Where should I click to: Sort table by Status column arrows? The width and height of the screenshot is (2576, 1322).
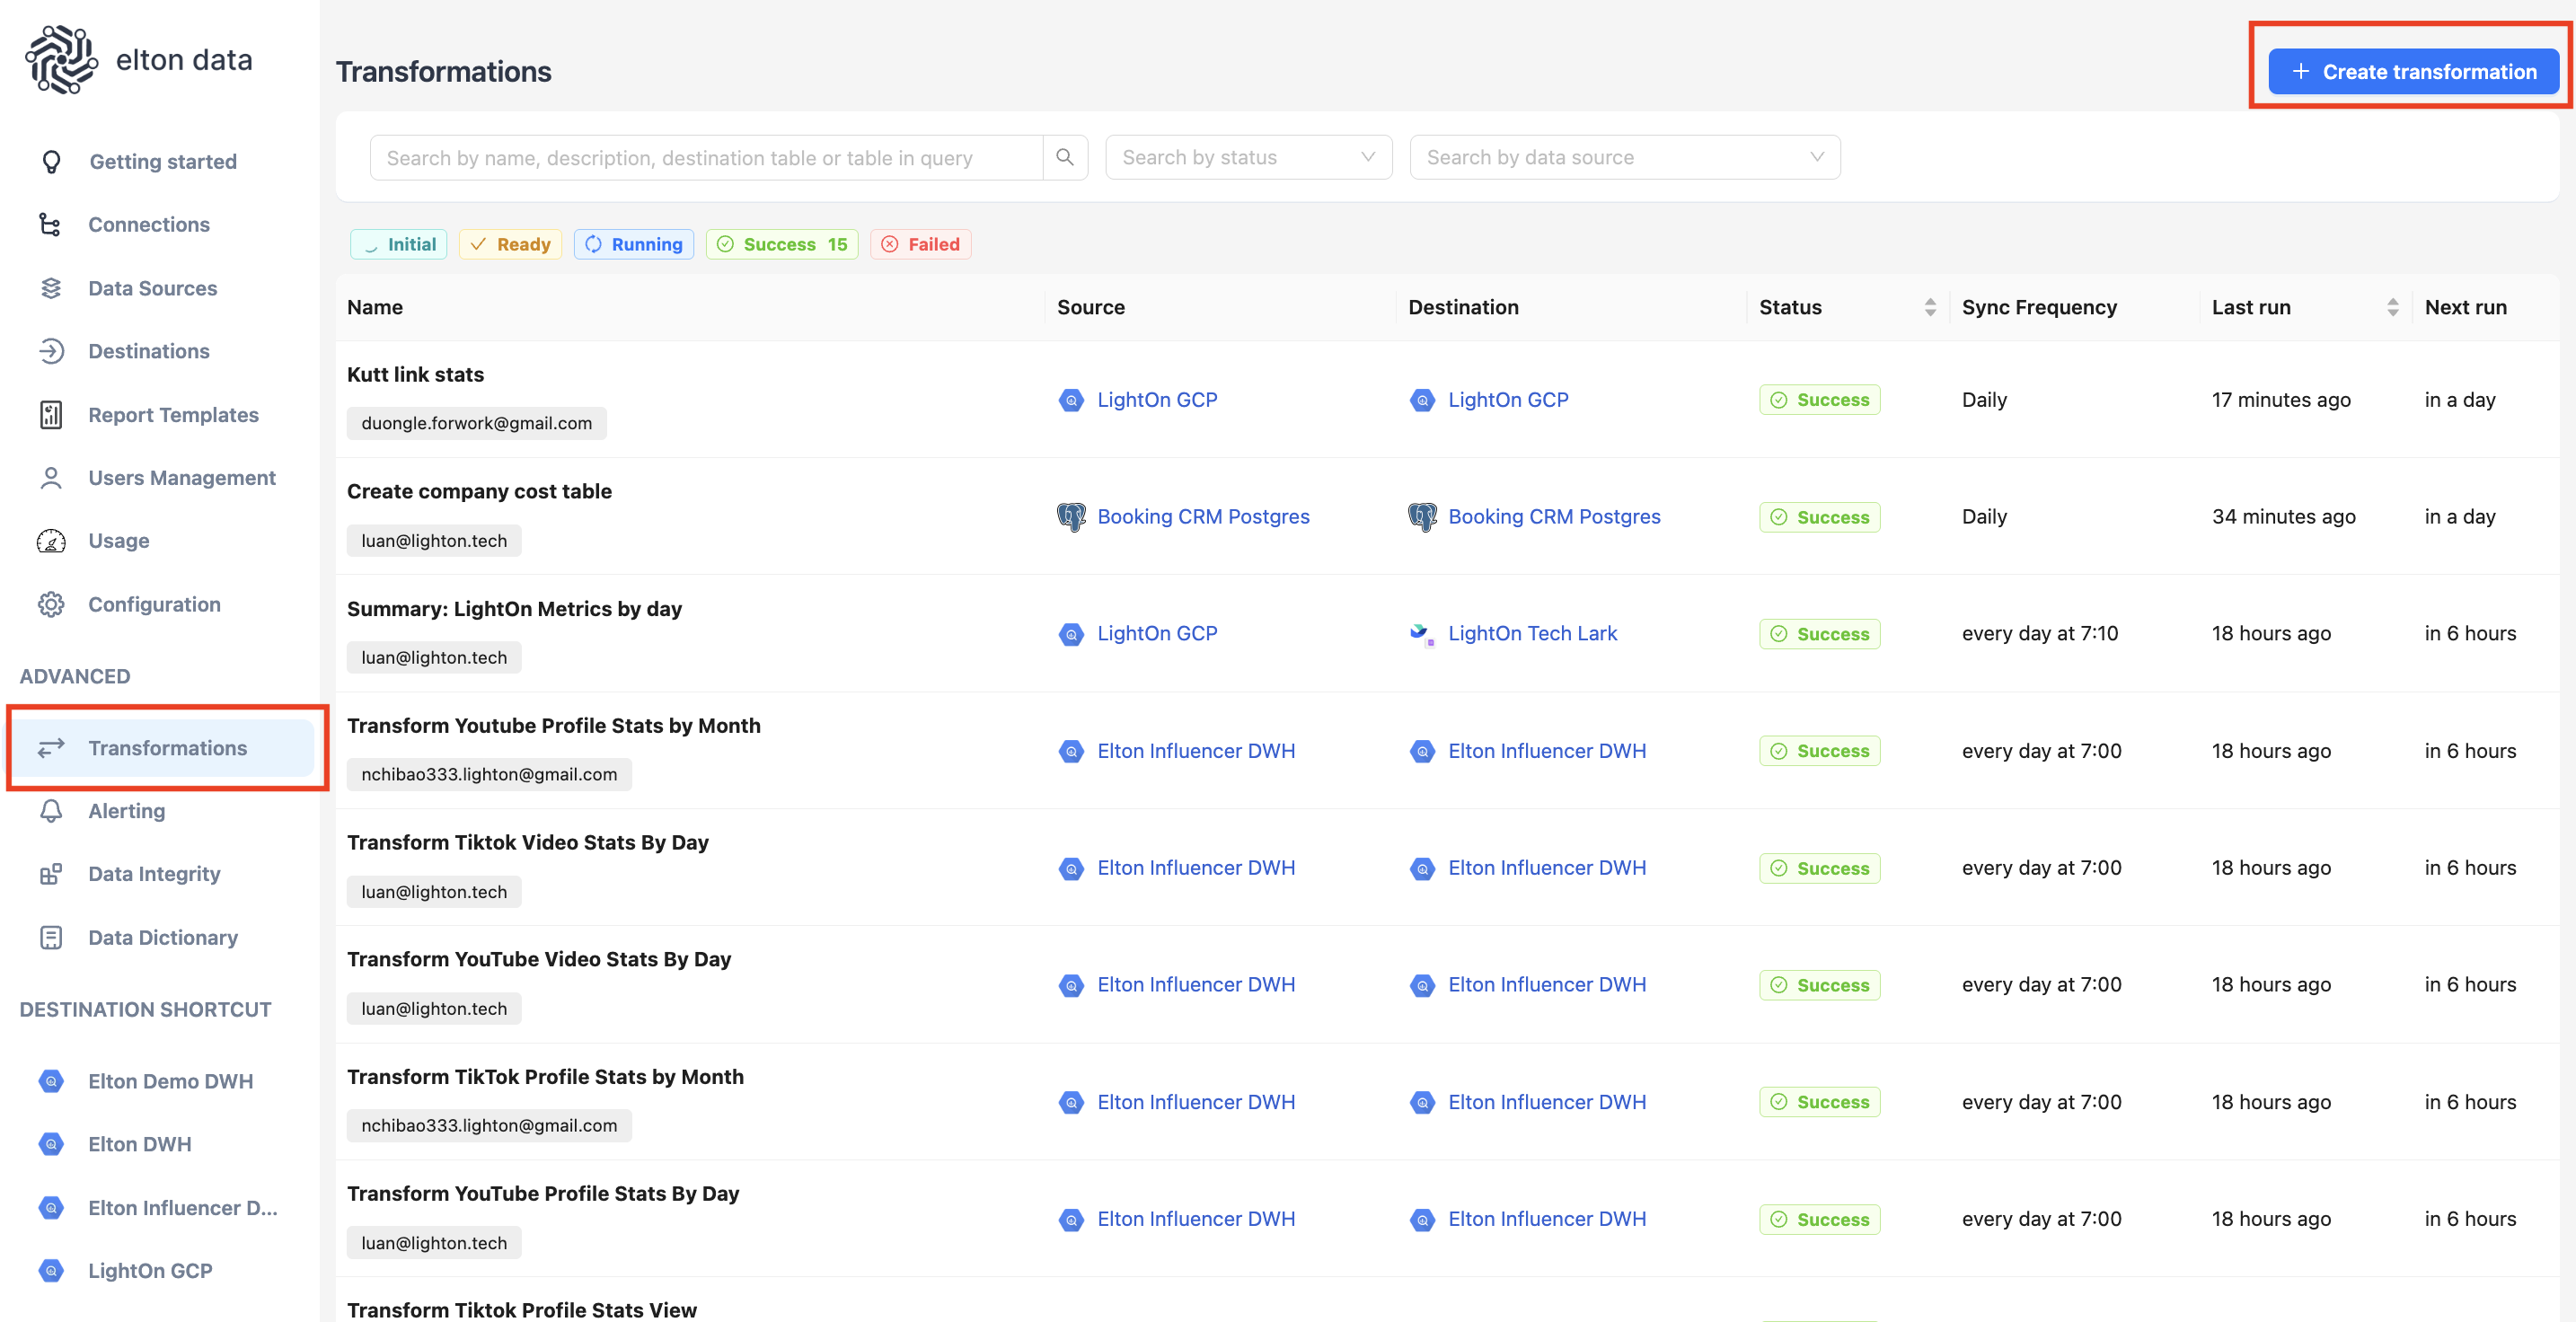point(1930,308)
